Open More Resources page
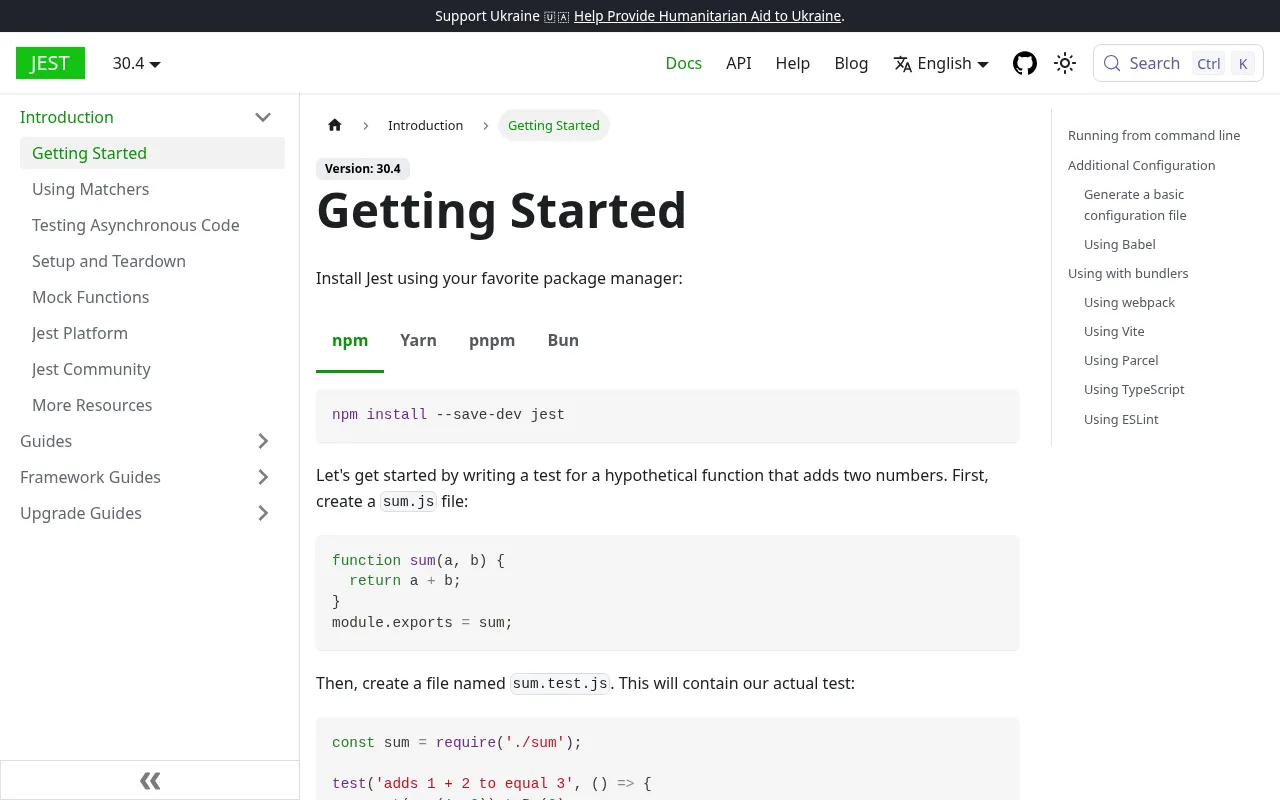 (x=152, y=405)
